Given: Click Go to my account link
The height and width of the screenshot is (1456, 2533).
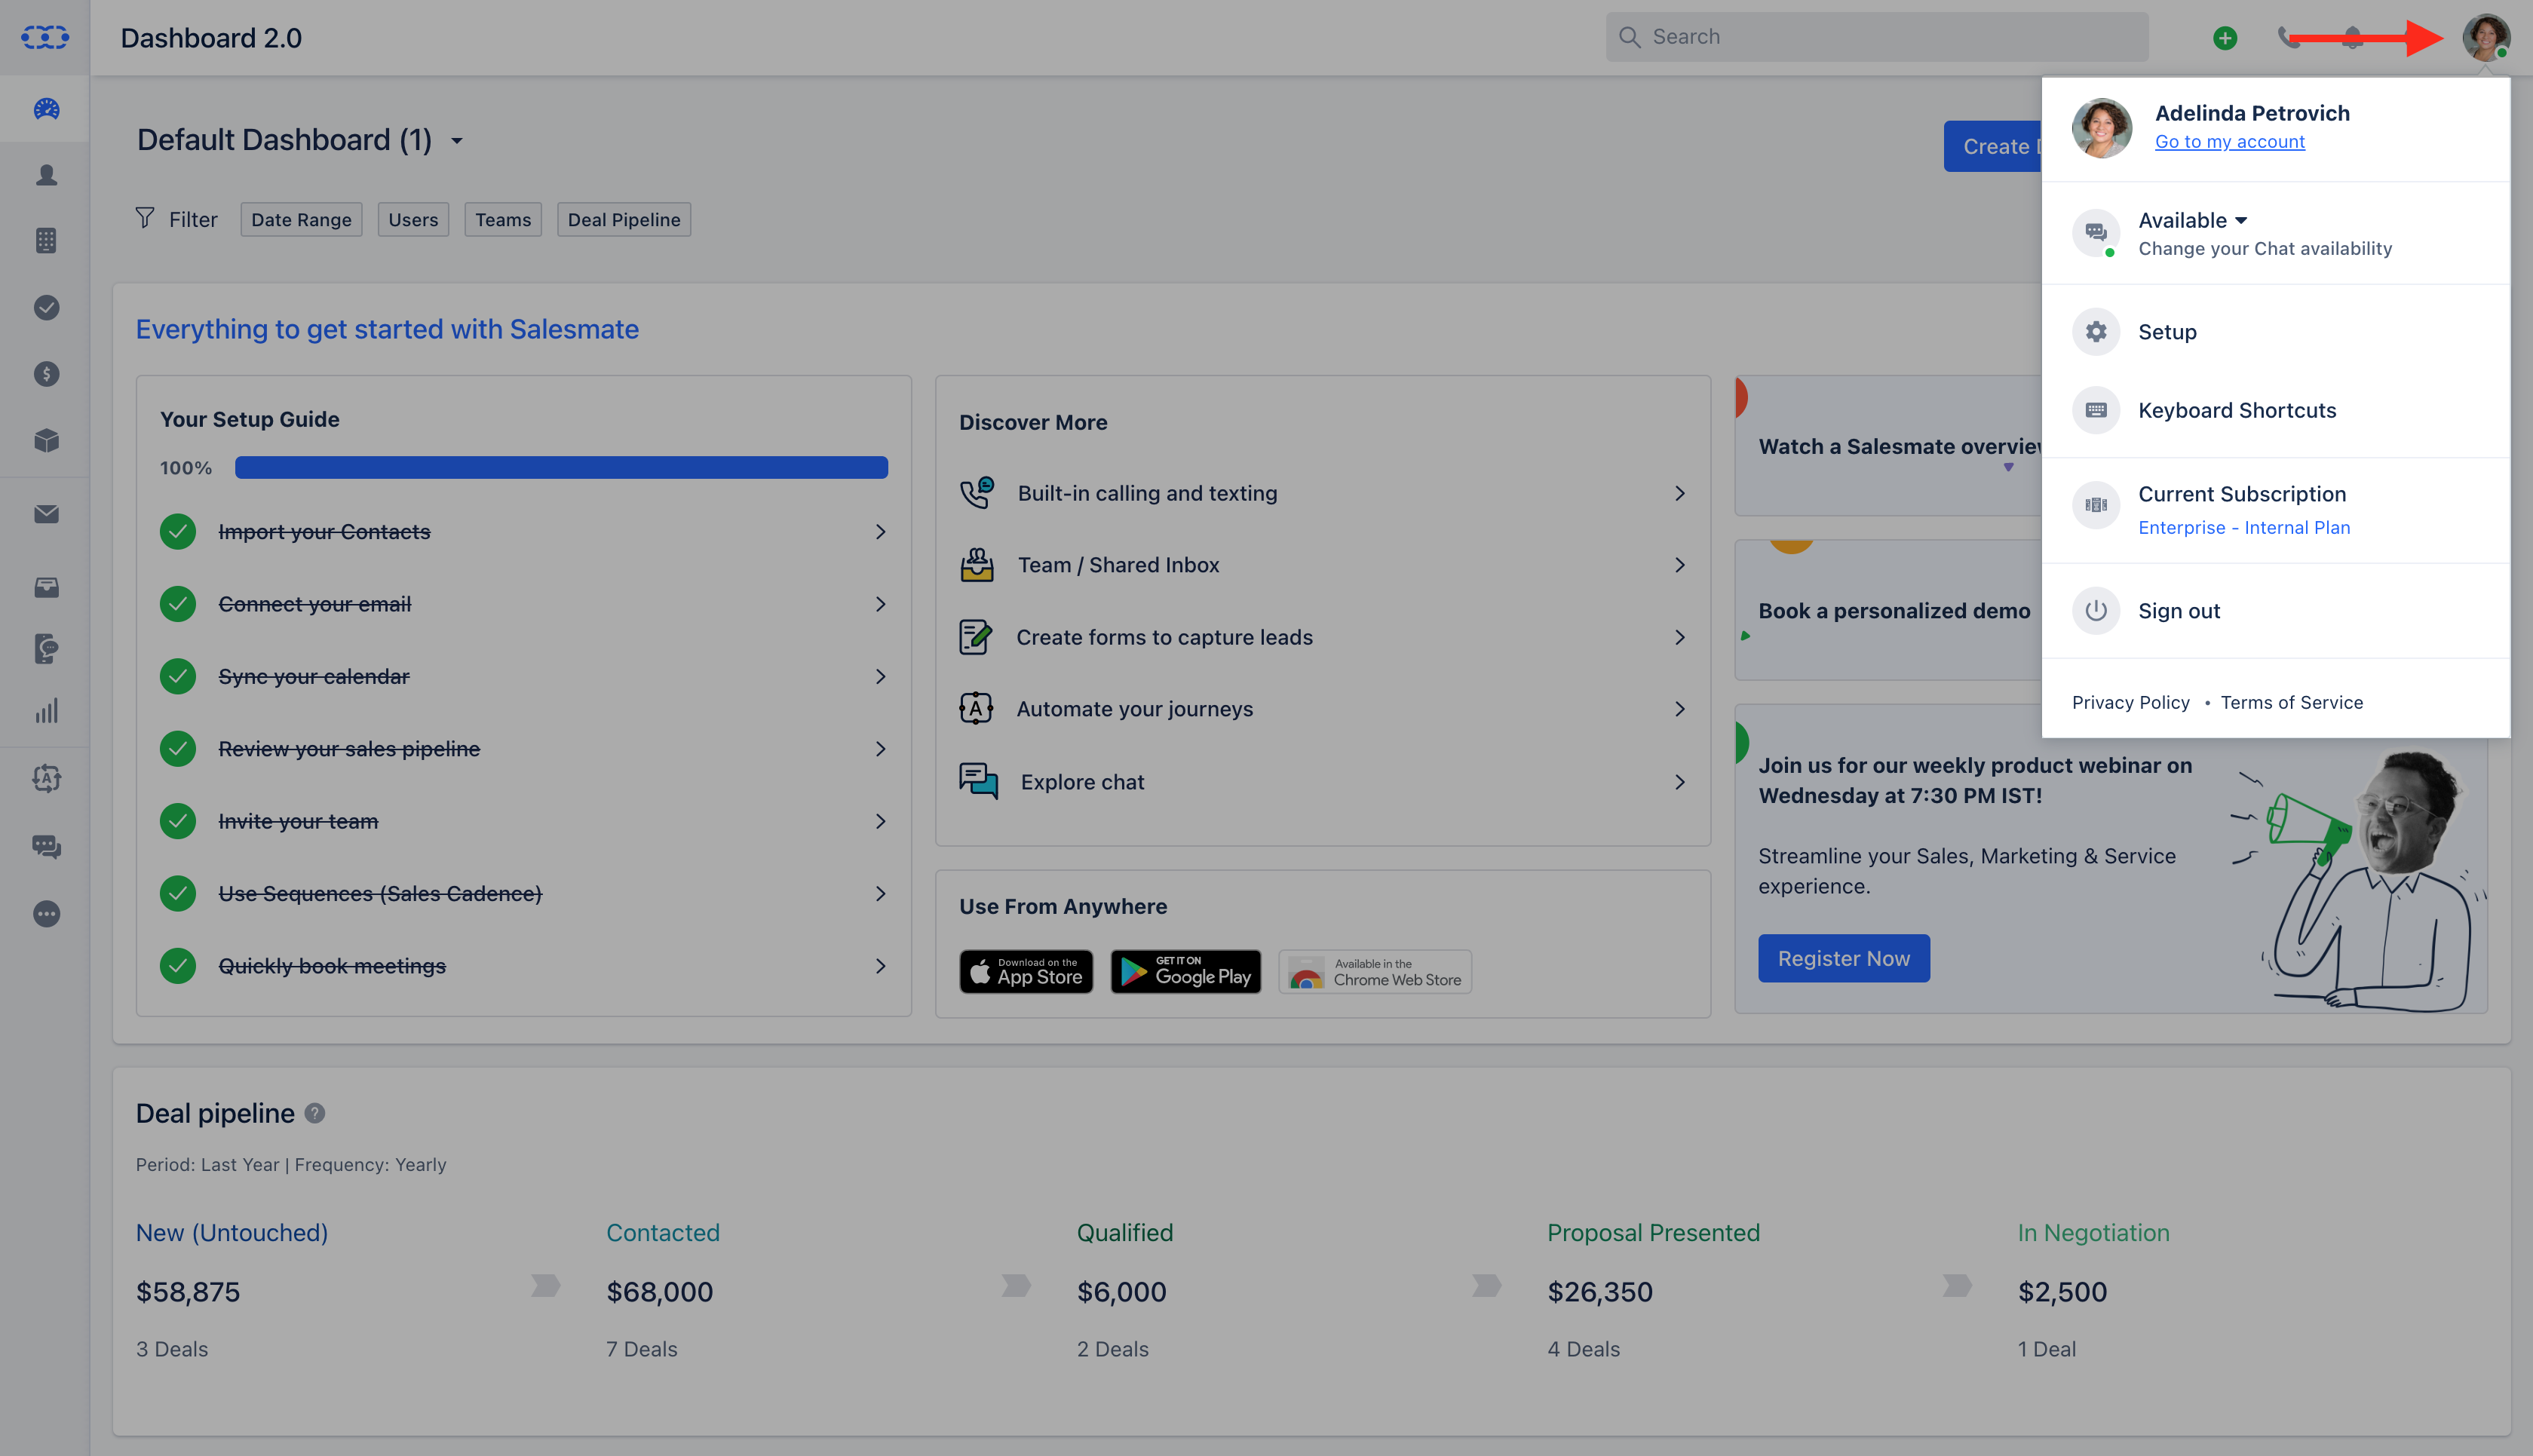Looking at the screenshot, I should [x=2230, y=142].
